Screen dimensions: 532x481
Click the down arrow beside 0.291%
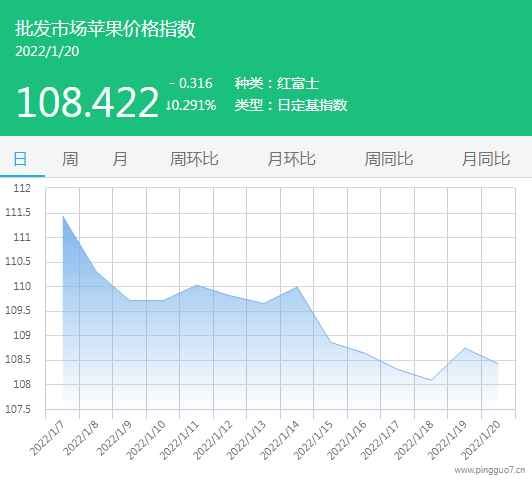(168, 106)
